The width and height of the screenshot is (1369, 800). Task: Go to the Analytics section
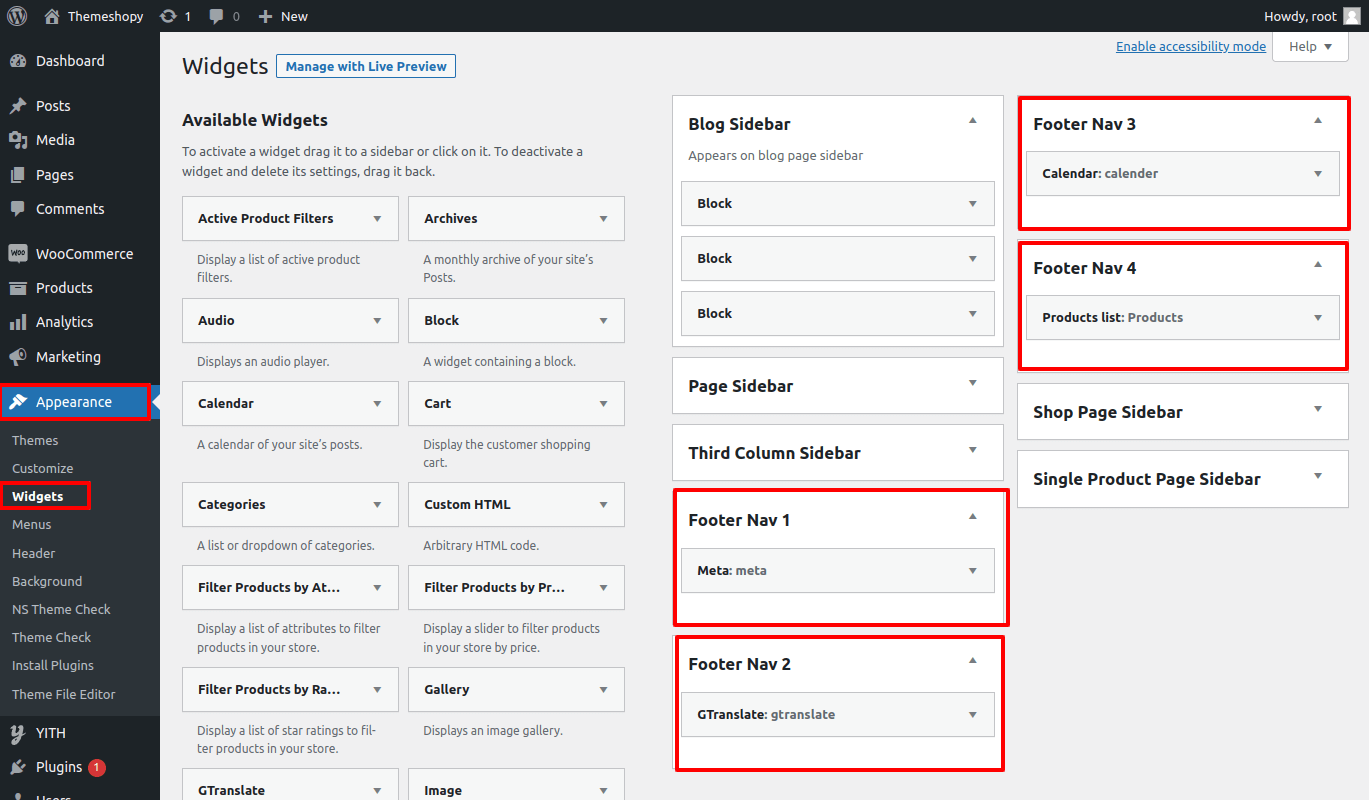(64, 322)
